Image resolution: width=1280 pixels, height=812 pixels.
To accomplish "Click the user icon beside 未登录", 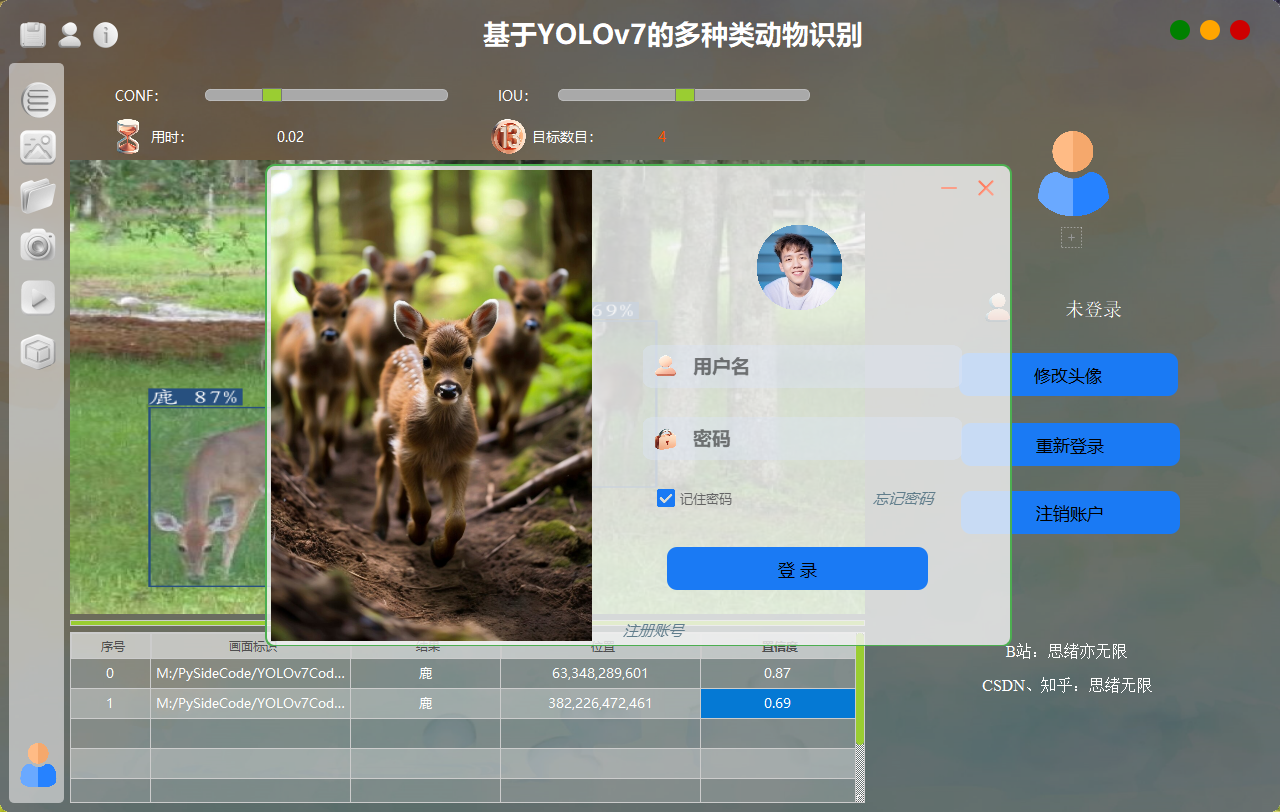I will tap(997, 307).
